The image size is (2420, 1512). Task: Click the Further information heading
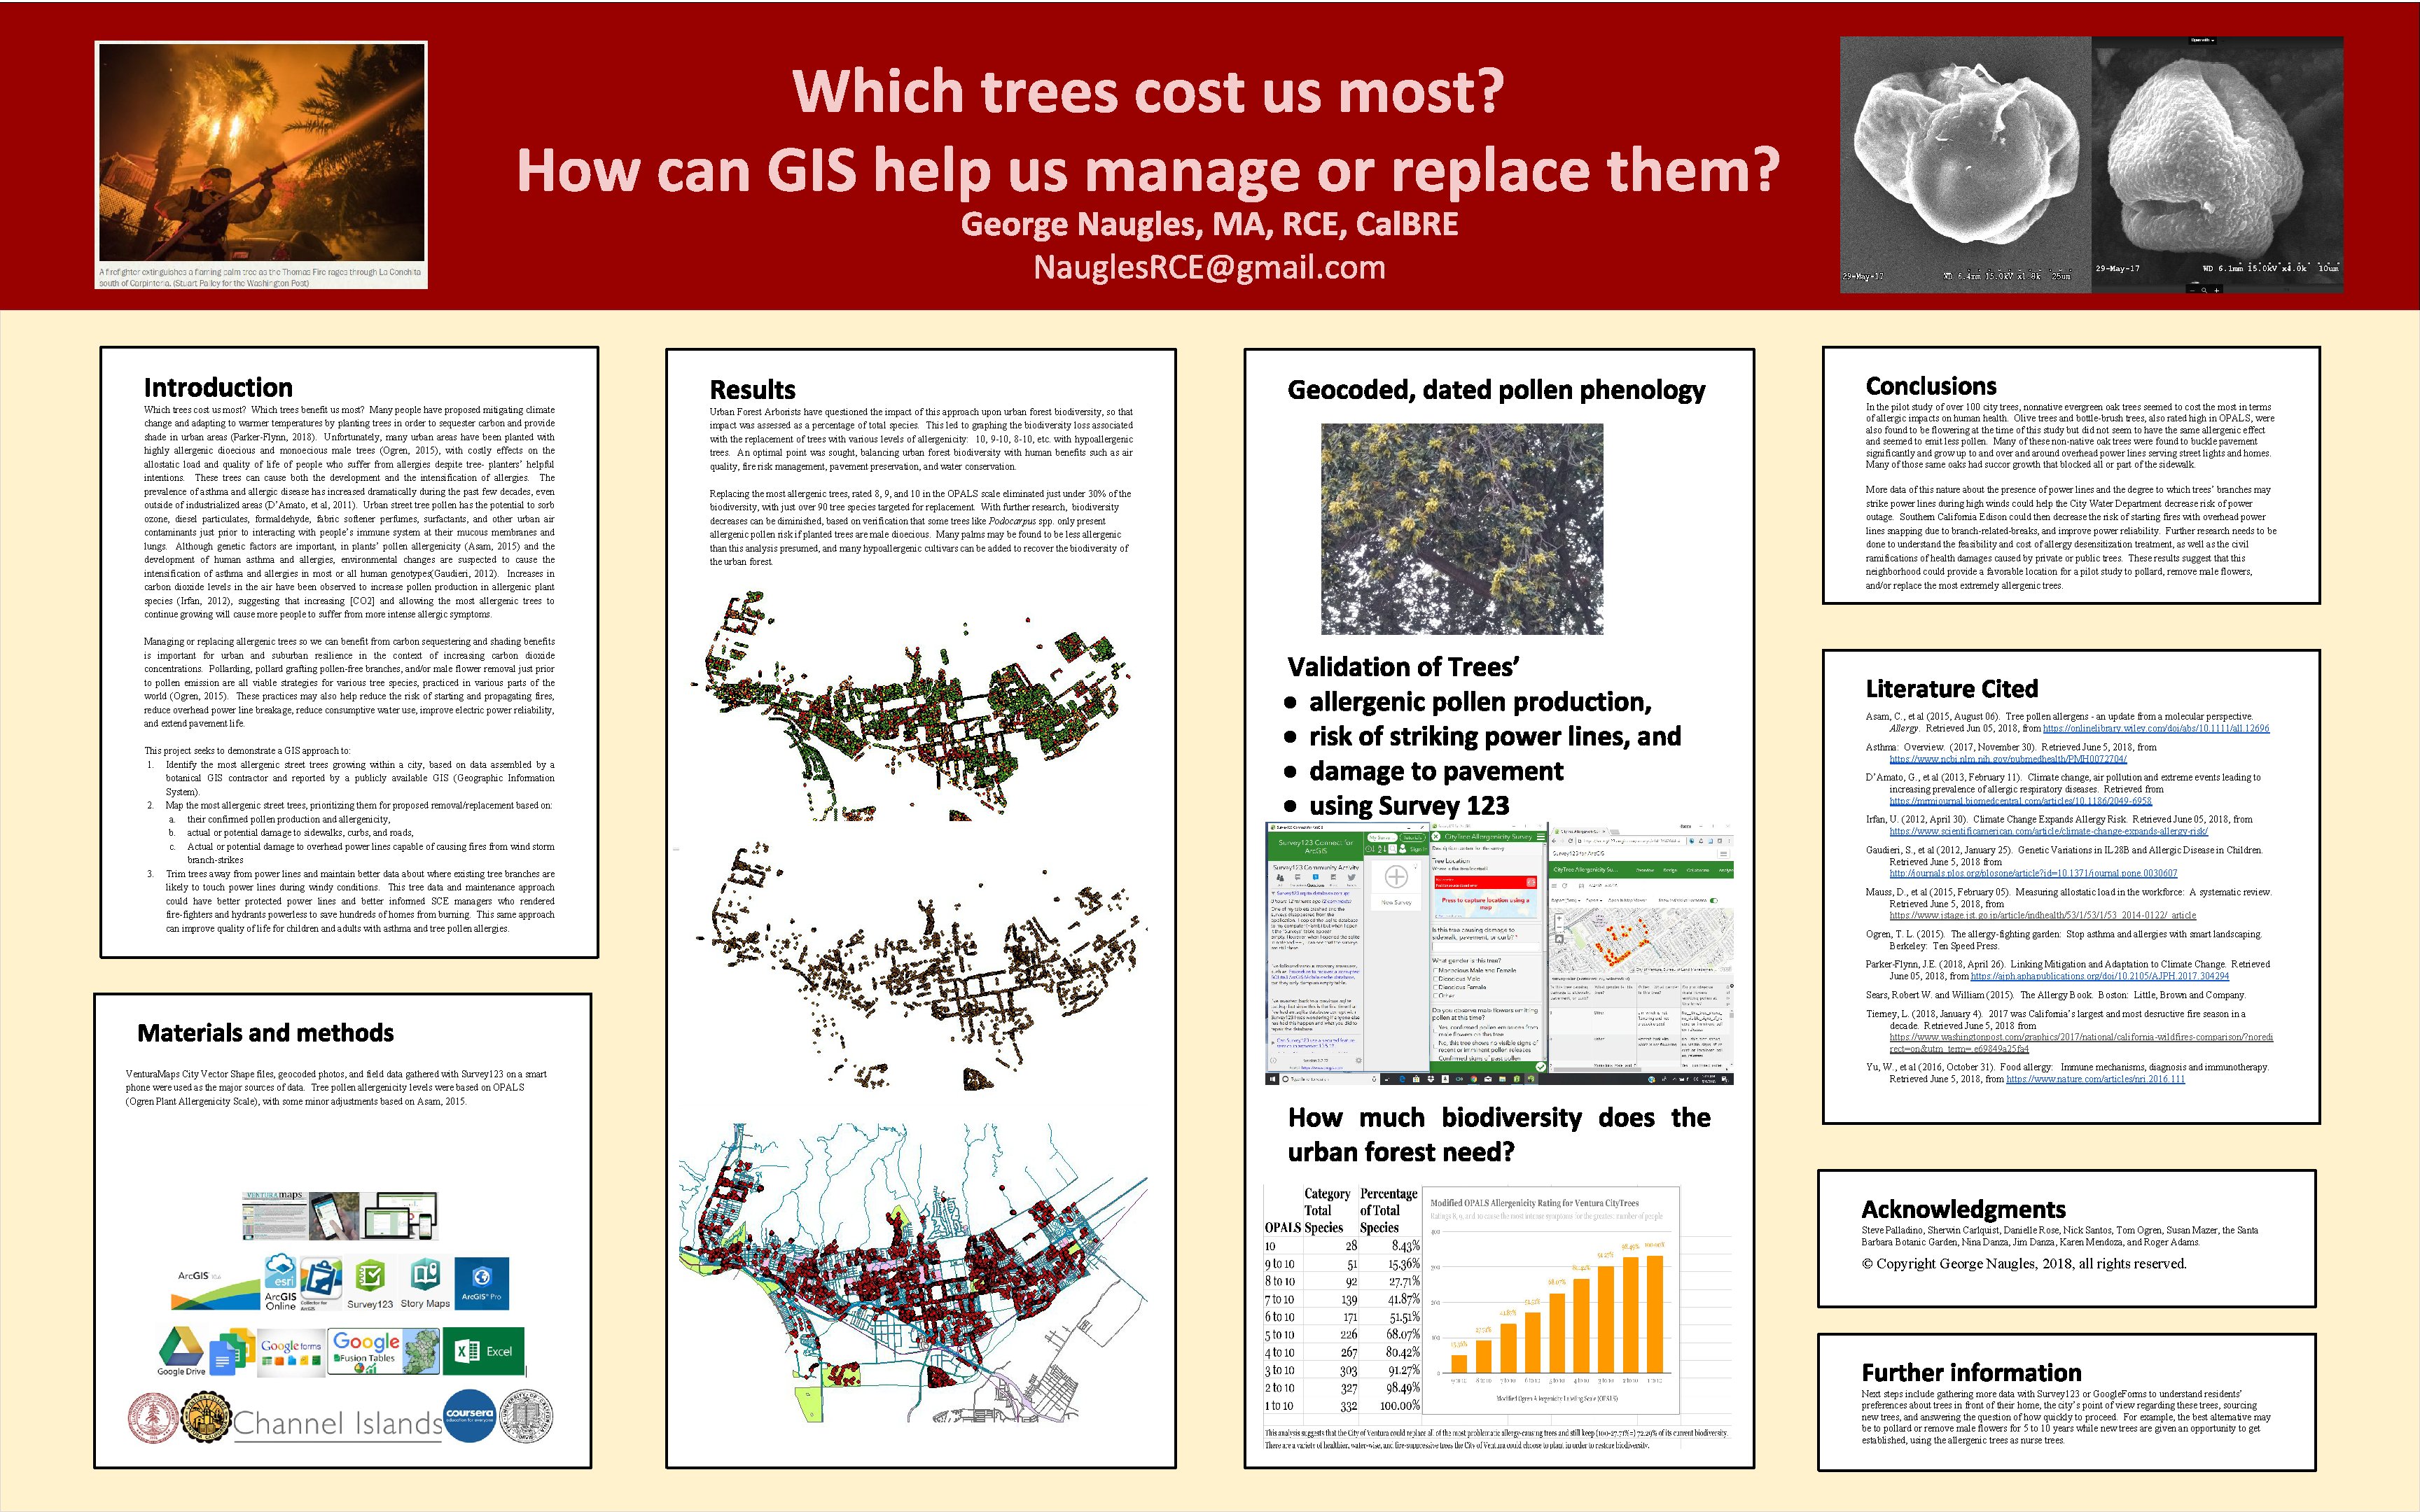click(x=1971, y=1373)
